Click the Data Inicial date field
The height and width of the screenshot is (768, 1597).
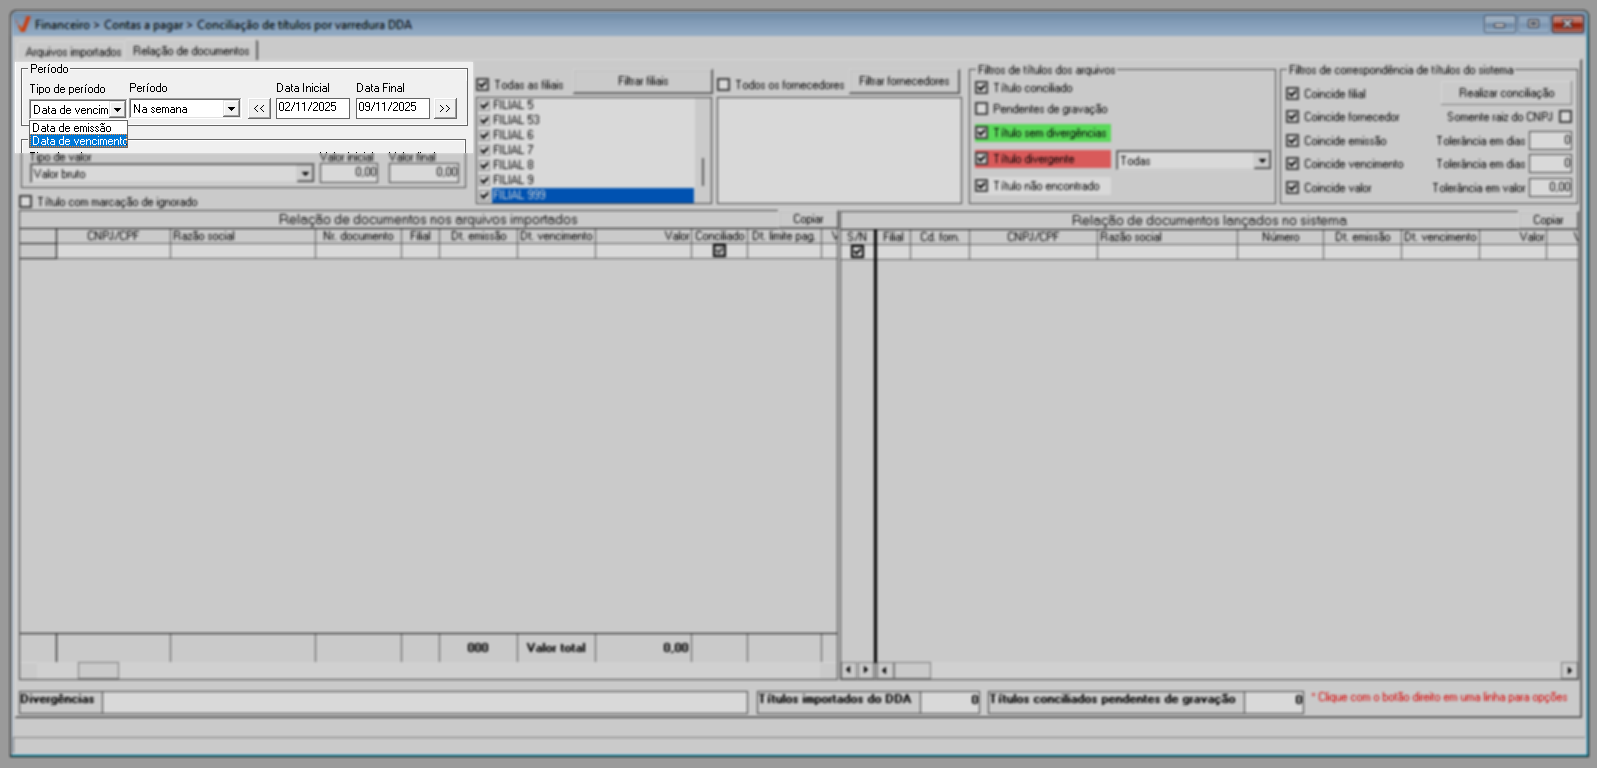[313, 108]
